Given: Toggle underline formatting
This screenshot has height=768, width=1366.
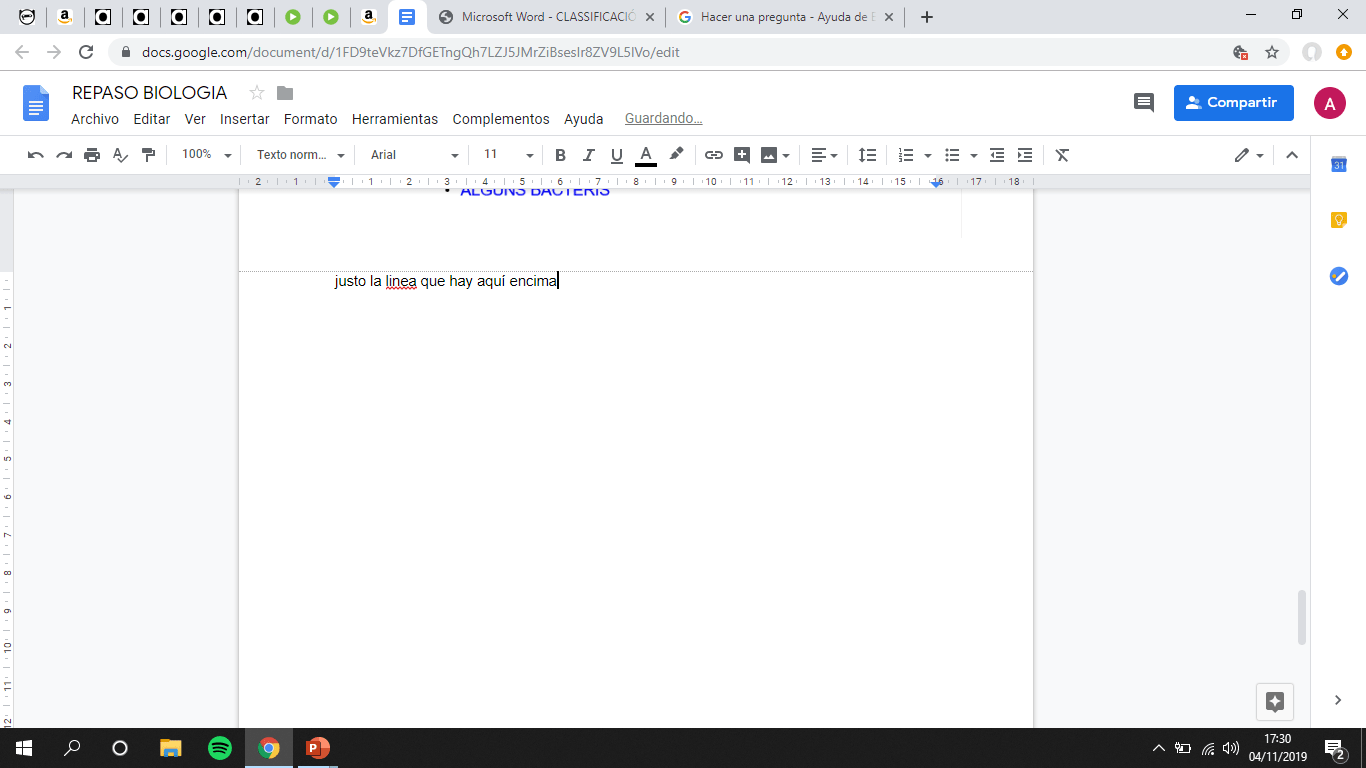Looking at the screenshot, I should (616, 155).
